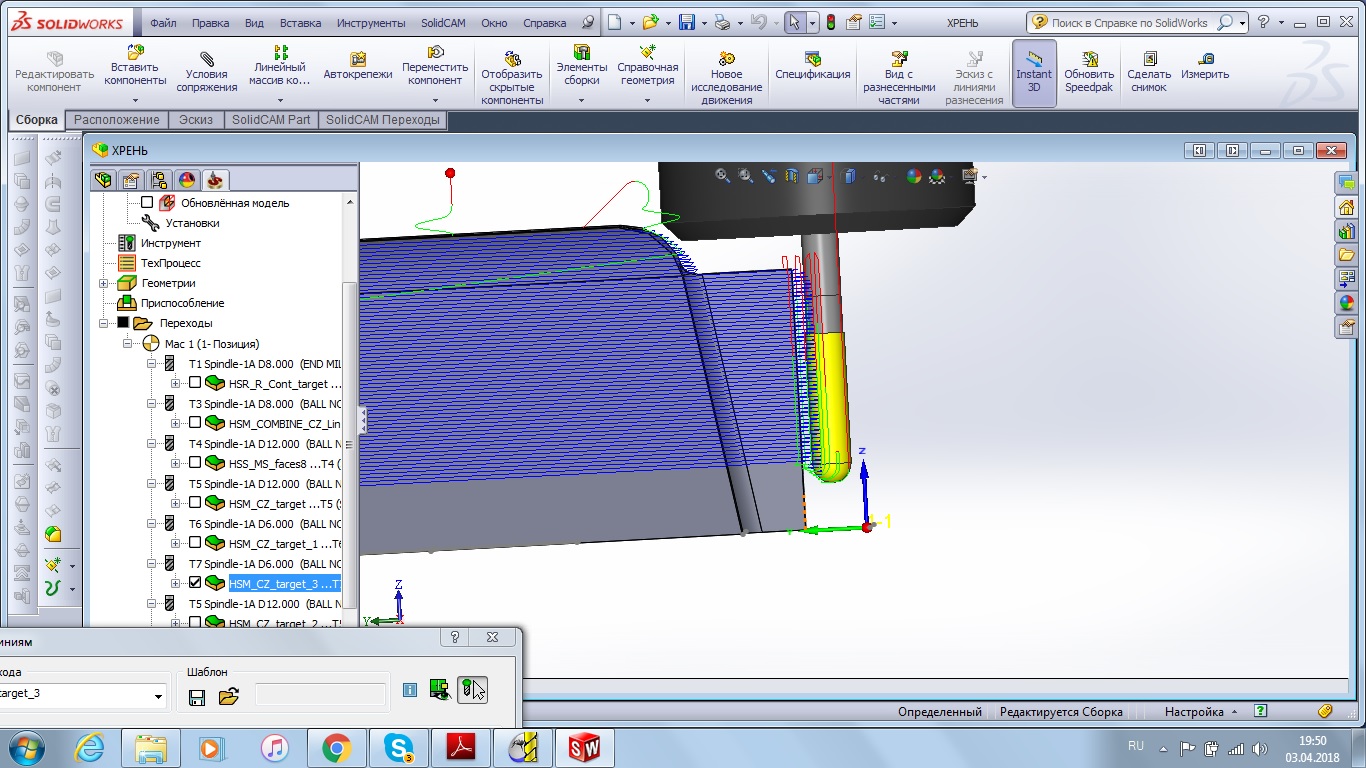Click the Настройка status bar button

pos(1194,712)
